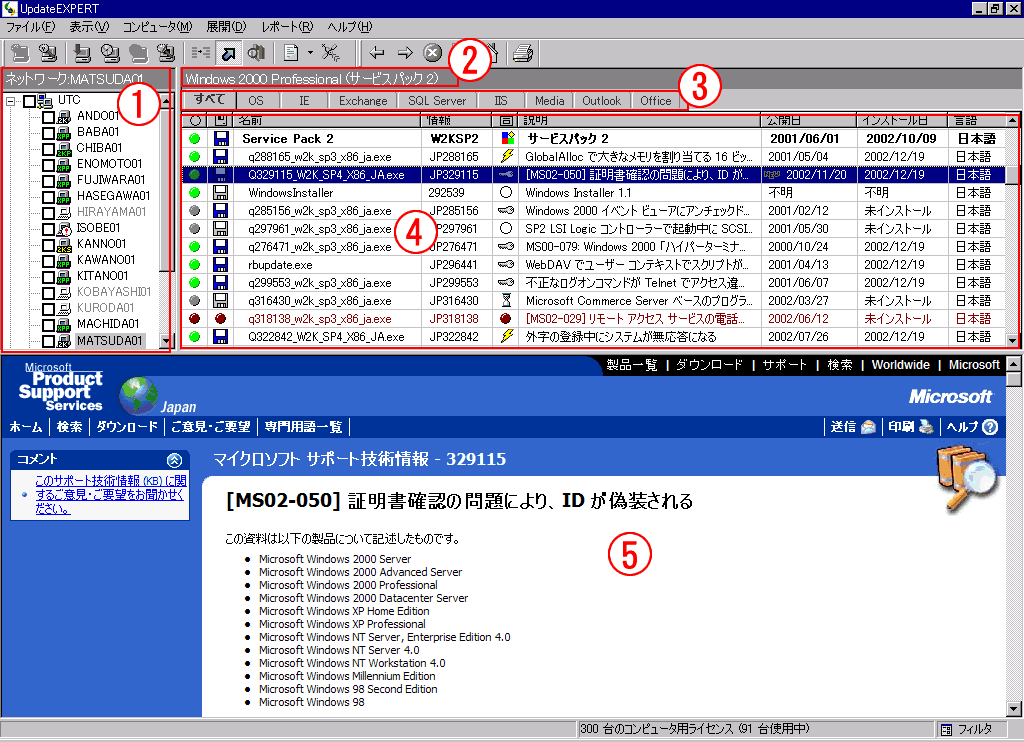Click the dark red status dot in the q318138 row
The height and width of the screenshot is (742, 1024).
click(x=195, y=319)
